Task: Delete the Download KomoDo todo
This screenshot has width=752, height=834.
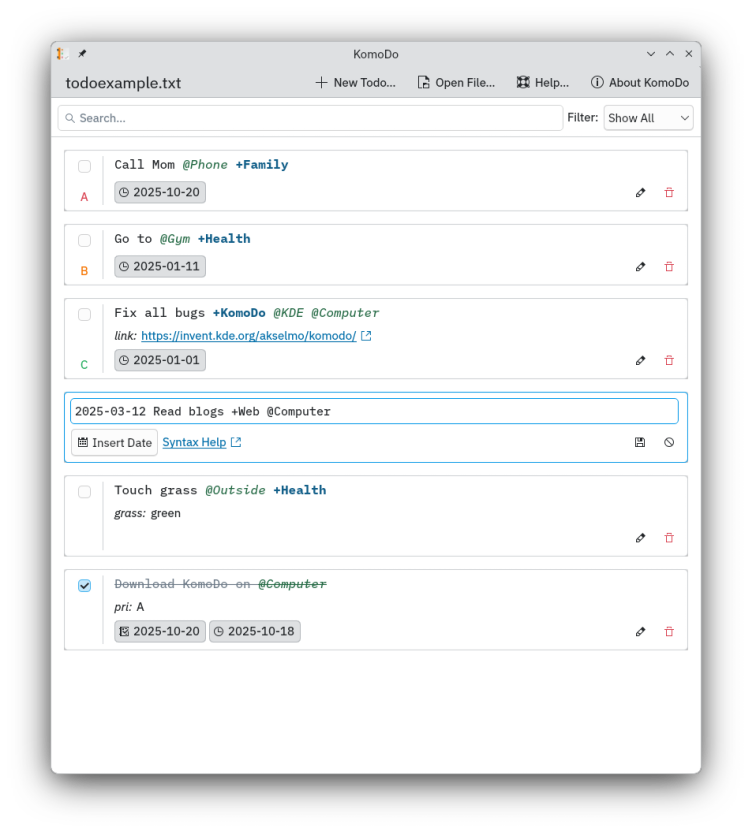Action: pos(669,632)
